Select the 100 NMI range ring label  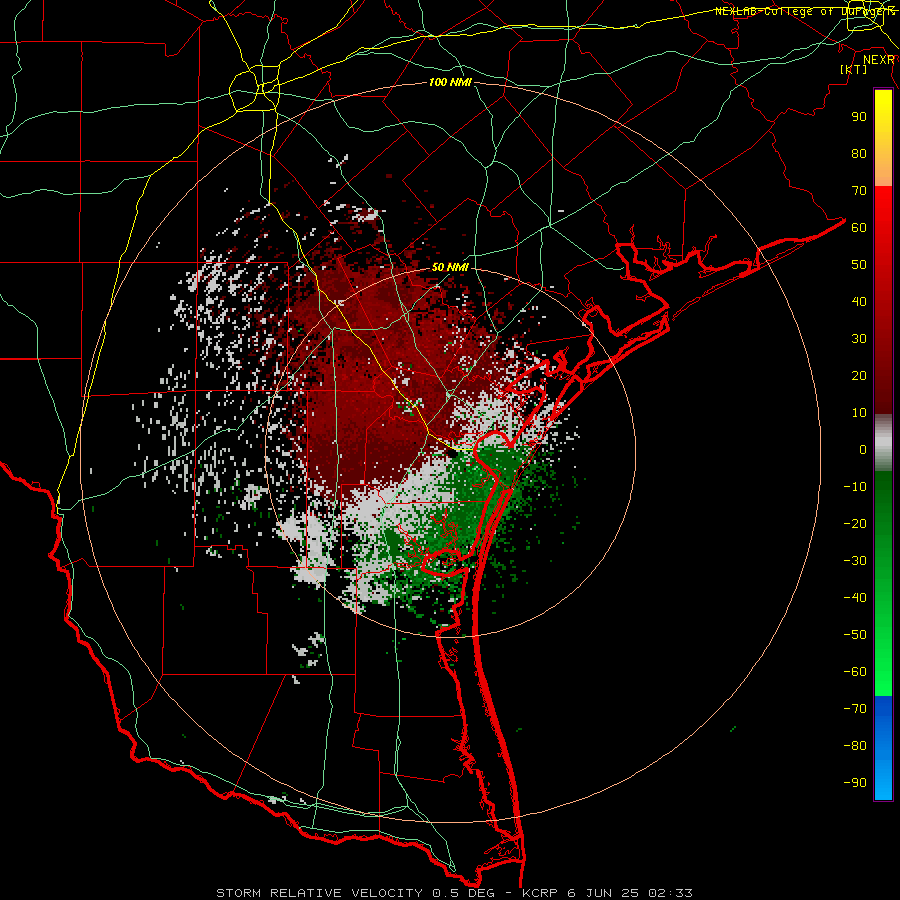tap(450, 83)
